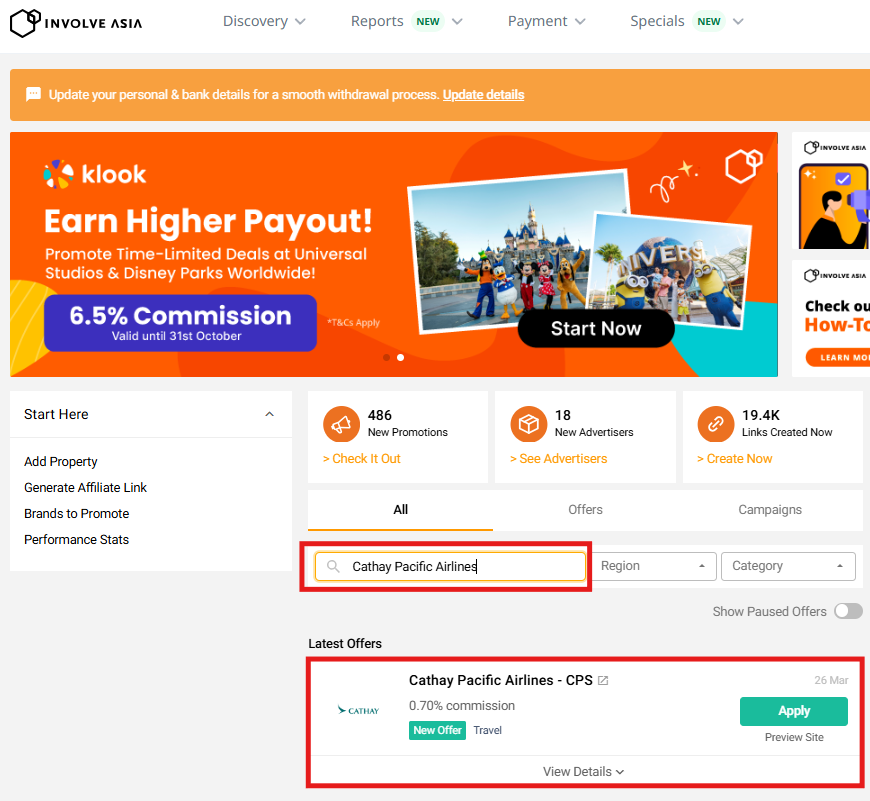Viewport: 870px width, 801px height.
Task: Expand View Details for Cathay offer
Action: click(x=584, y=771)
